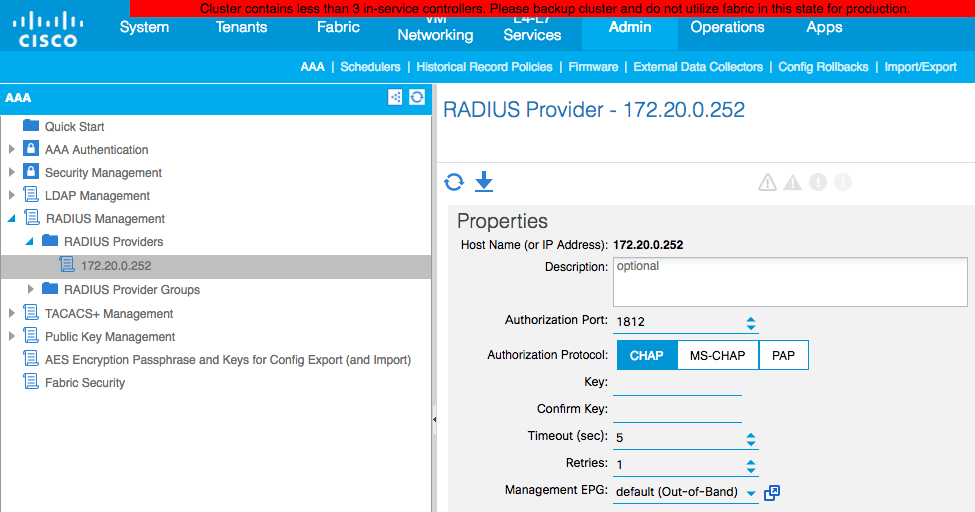
Task: Click the Quick Start folder icon
Action: click(x=31, y=126)
